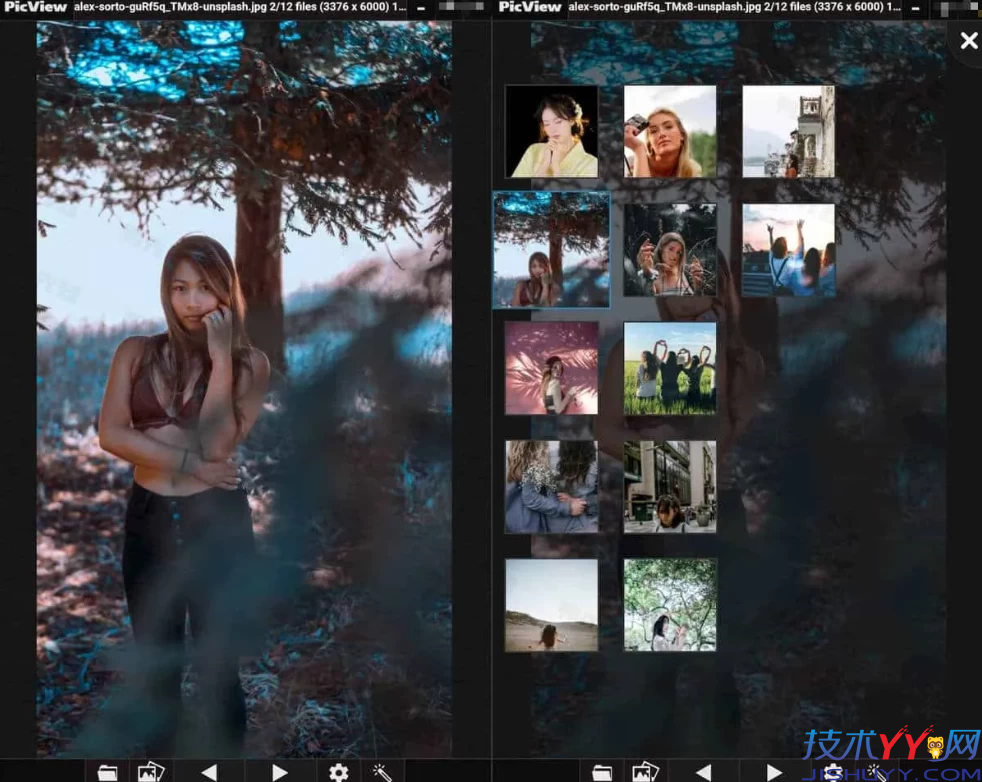Select the magic wand icon in the right window
The image size is (982, 782).
click(875, 771)
